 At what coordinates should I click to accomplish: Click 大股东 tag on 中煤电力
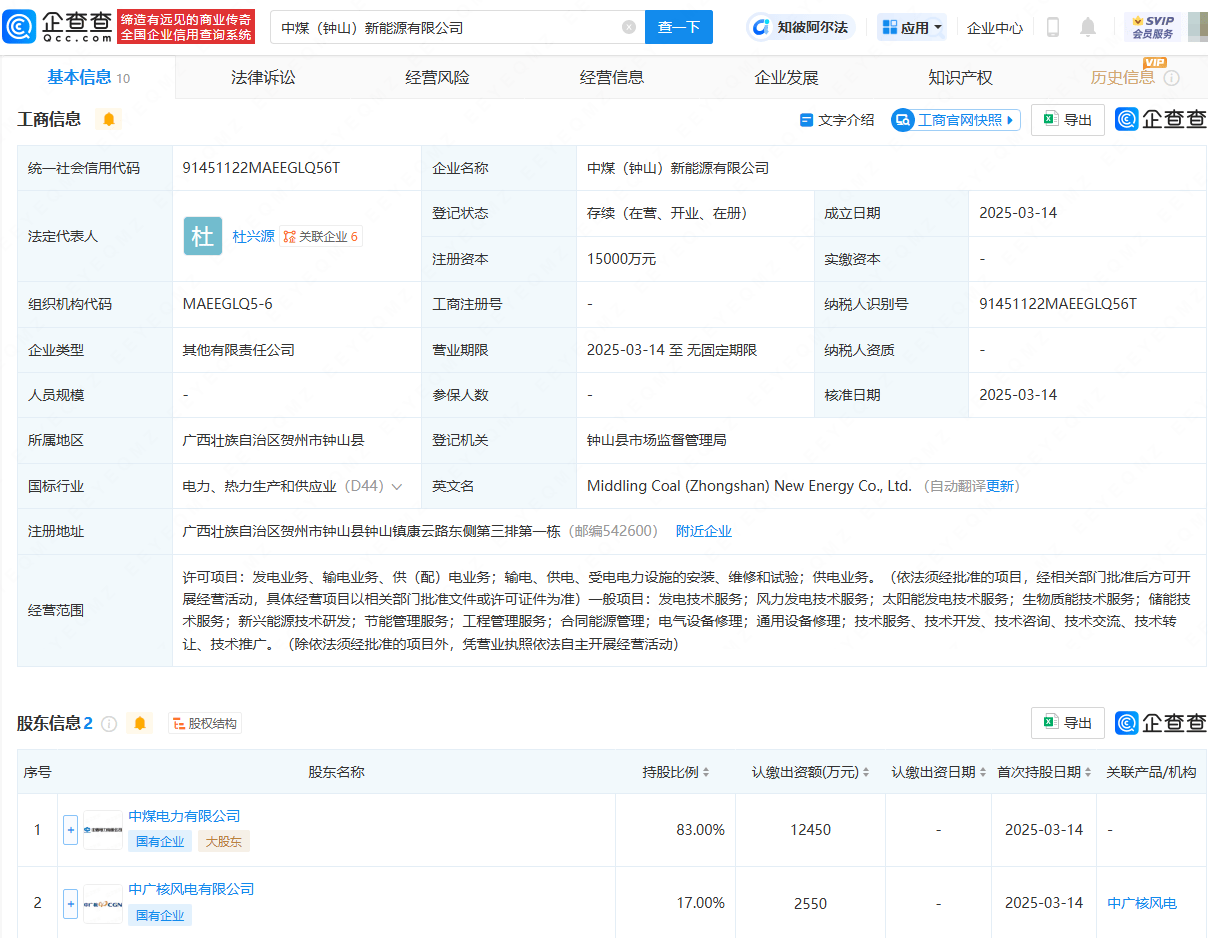coord(223,842)
